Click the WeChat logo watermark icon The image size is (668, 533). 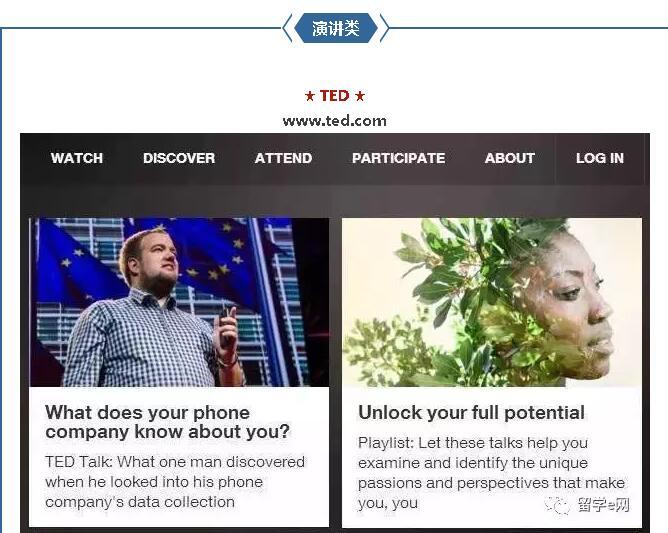557,505
